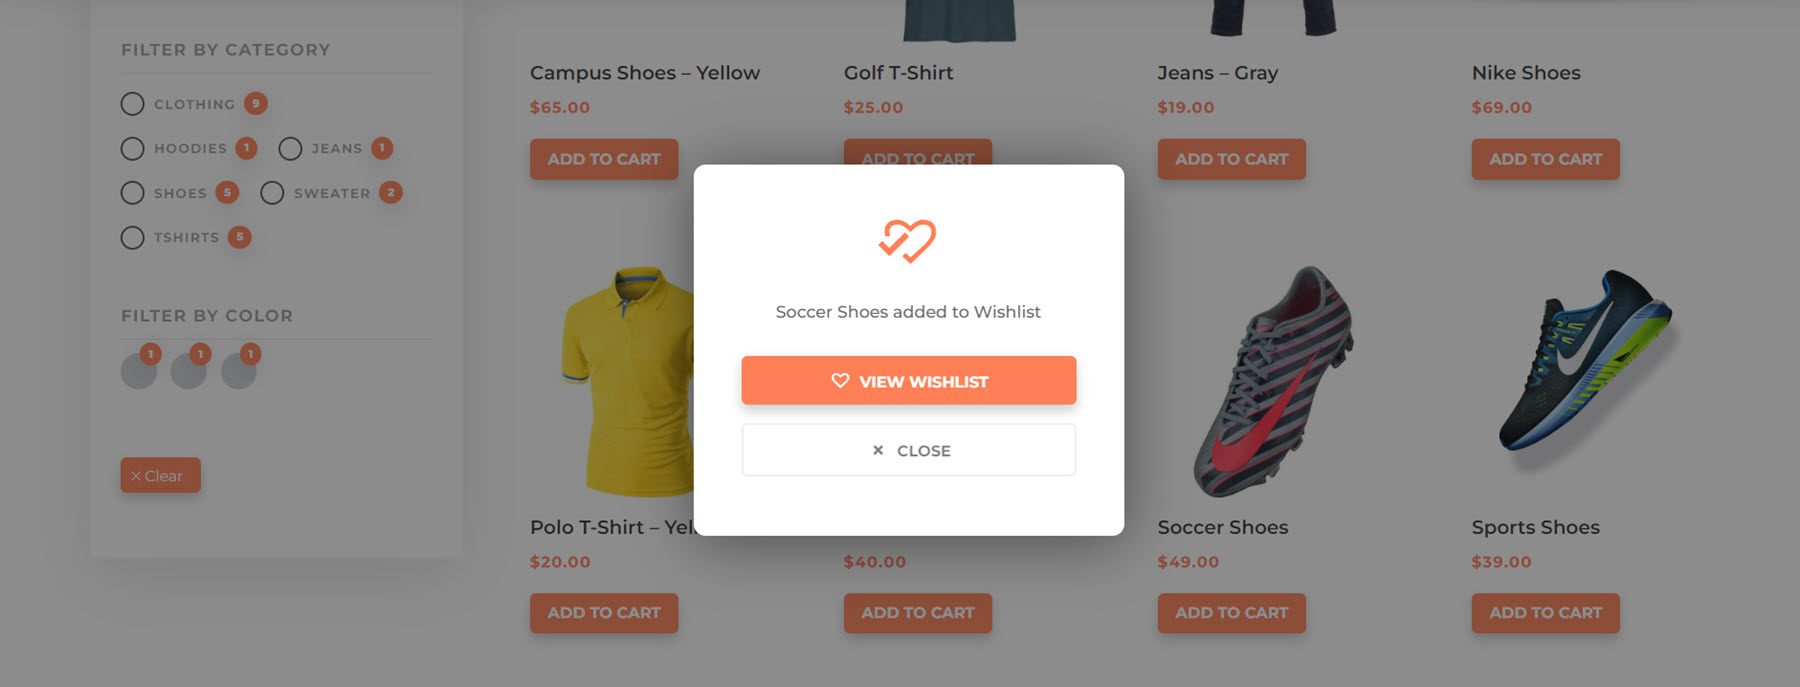Pick the middle color swatch
Image resolution: width=1800 pixels, height=687 pixels.
click(x=188, y=369)
